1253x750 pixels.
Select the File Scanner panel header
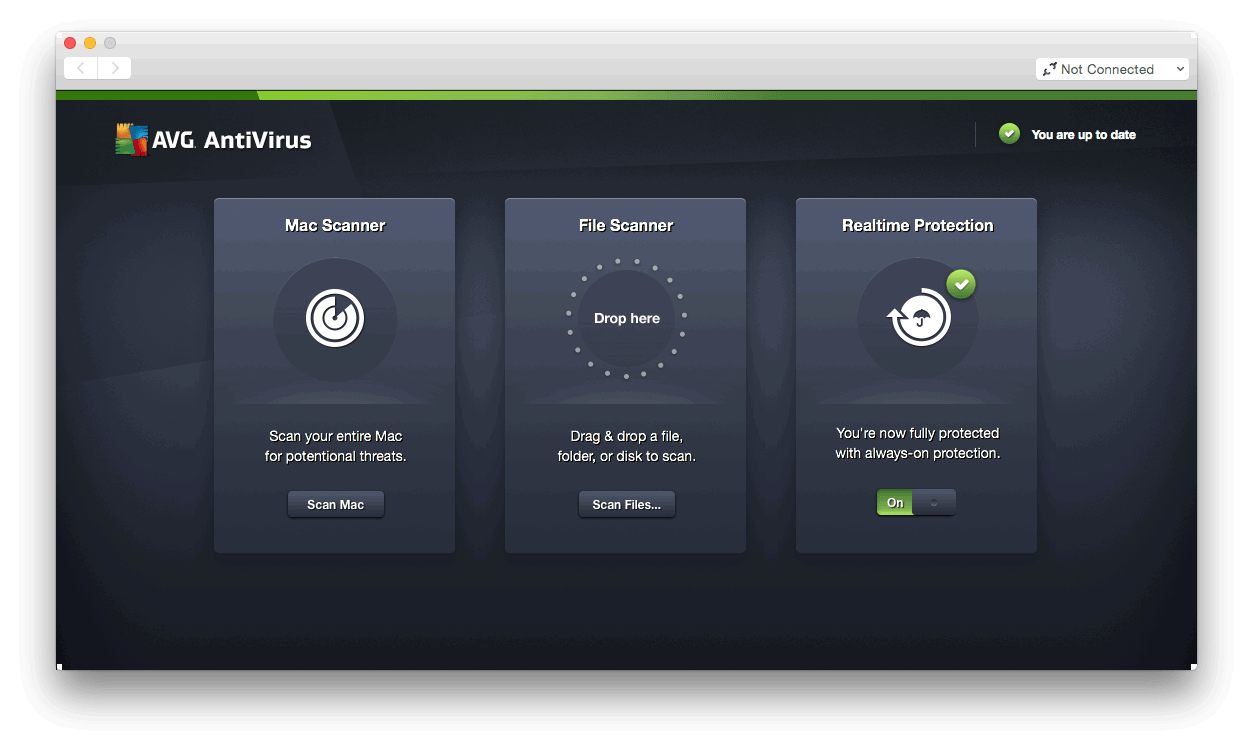click(626, 225)
